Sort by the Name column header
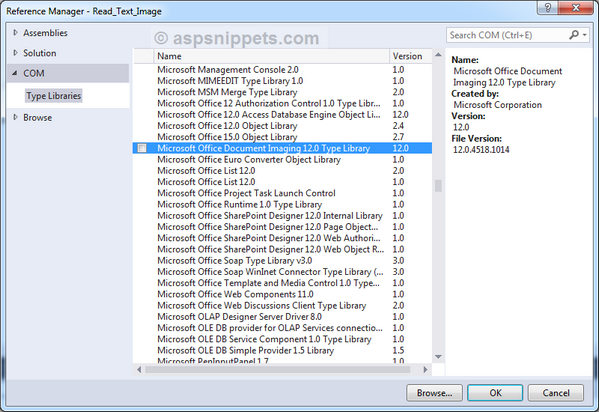Viewport: 599px width, 412px height. coord(271,56)
